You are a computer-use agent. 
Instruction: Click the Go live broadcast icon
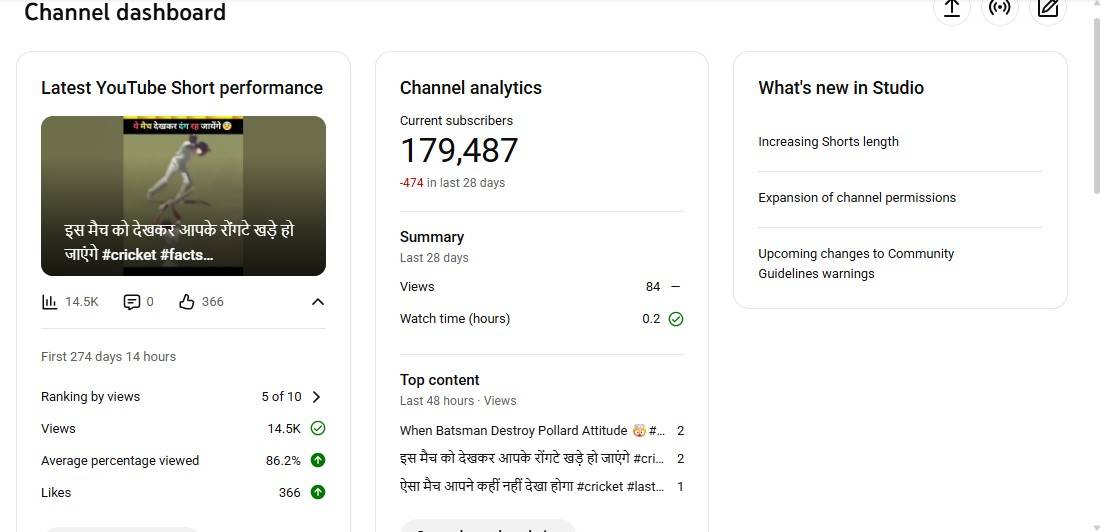[1000, 9]
